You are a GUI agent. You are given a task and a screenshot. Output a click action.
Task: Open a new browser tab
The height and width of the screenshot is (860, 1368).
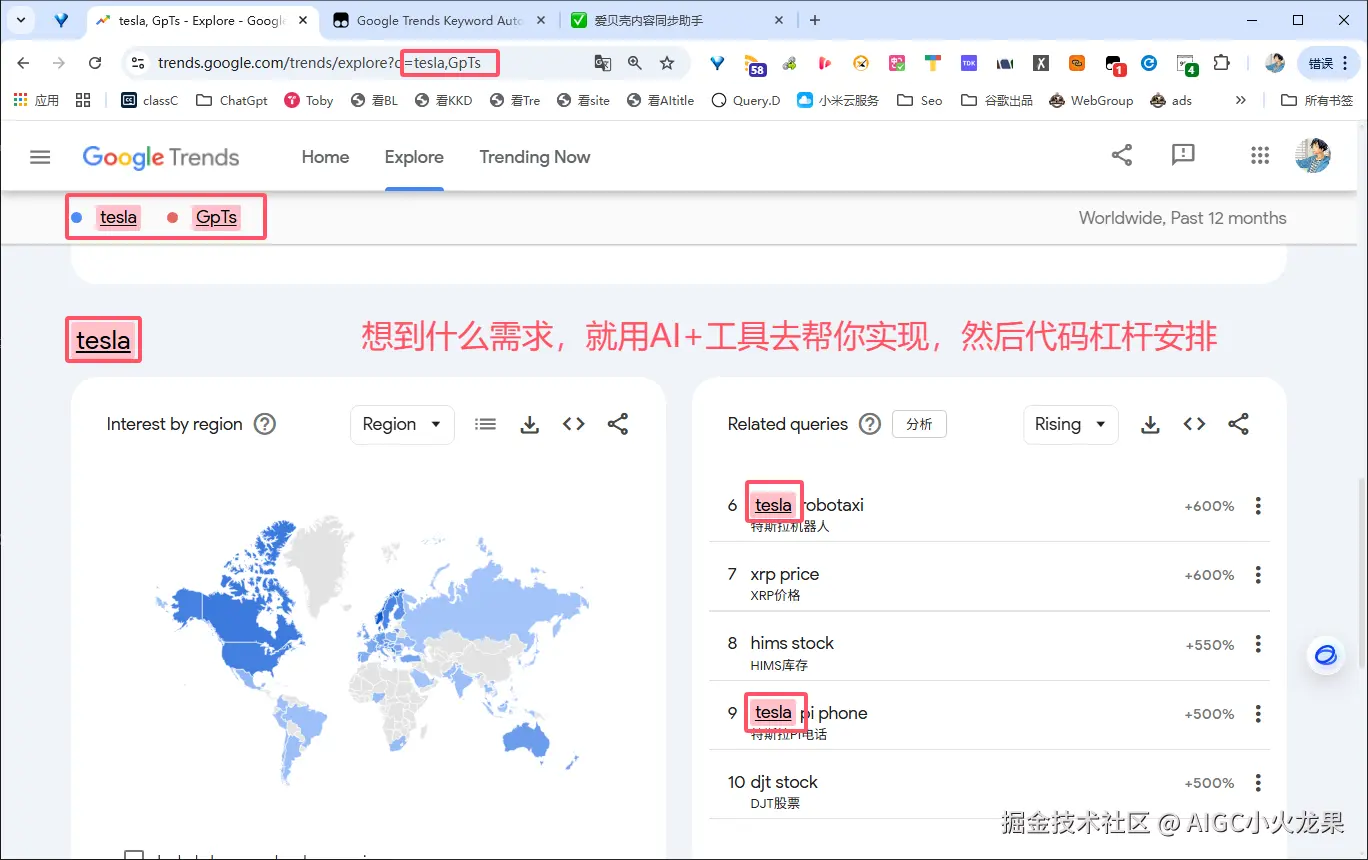[x=815, y=20]
